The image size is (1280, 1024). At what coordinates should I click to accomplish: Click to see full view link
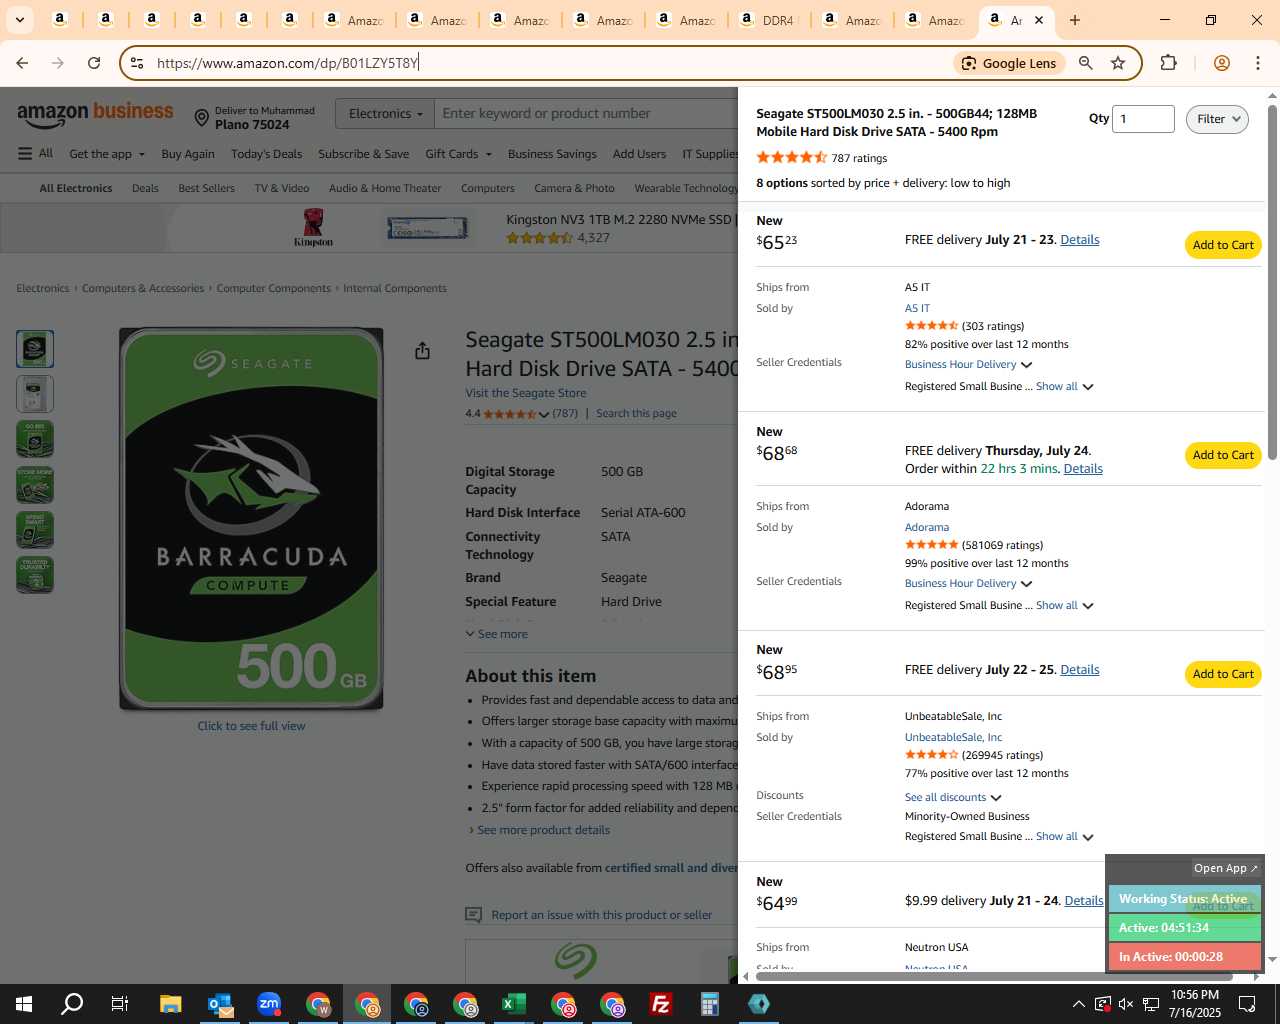[x=251, y=726]
